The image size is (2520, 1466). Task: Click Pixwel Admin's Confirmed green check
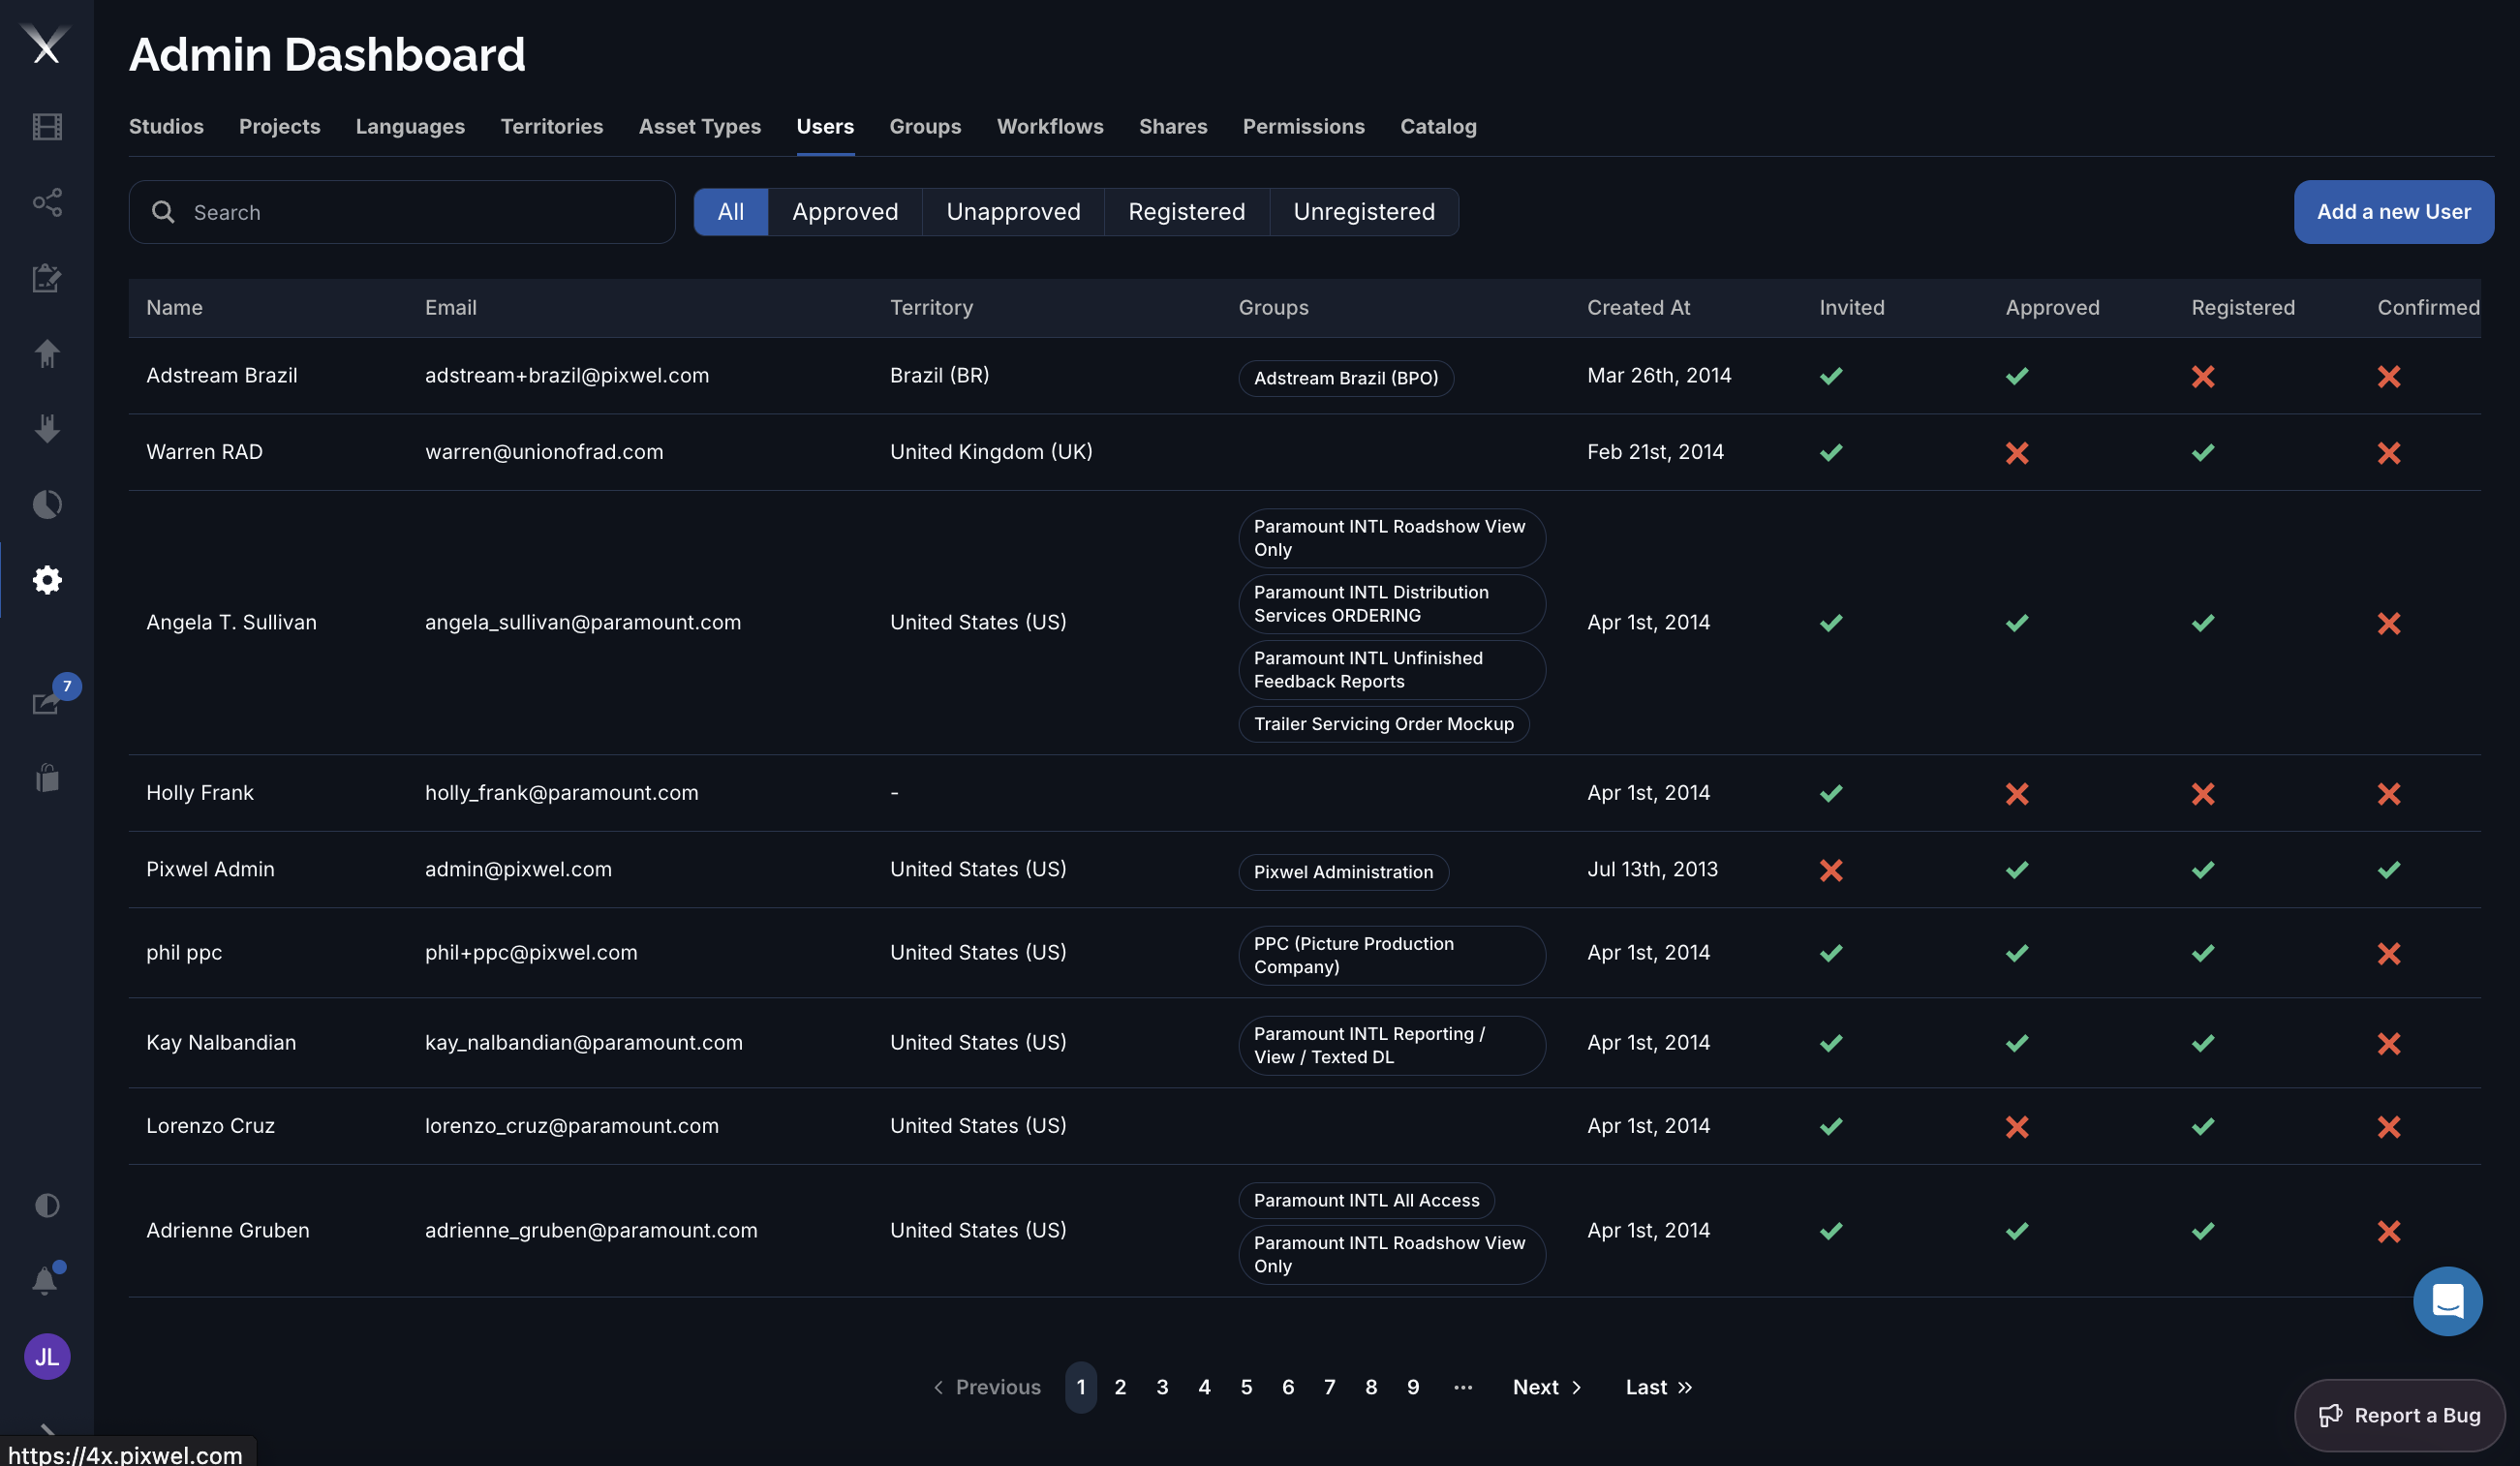(x=2389, y=870)
